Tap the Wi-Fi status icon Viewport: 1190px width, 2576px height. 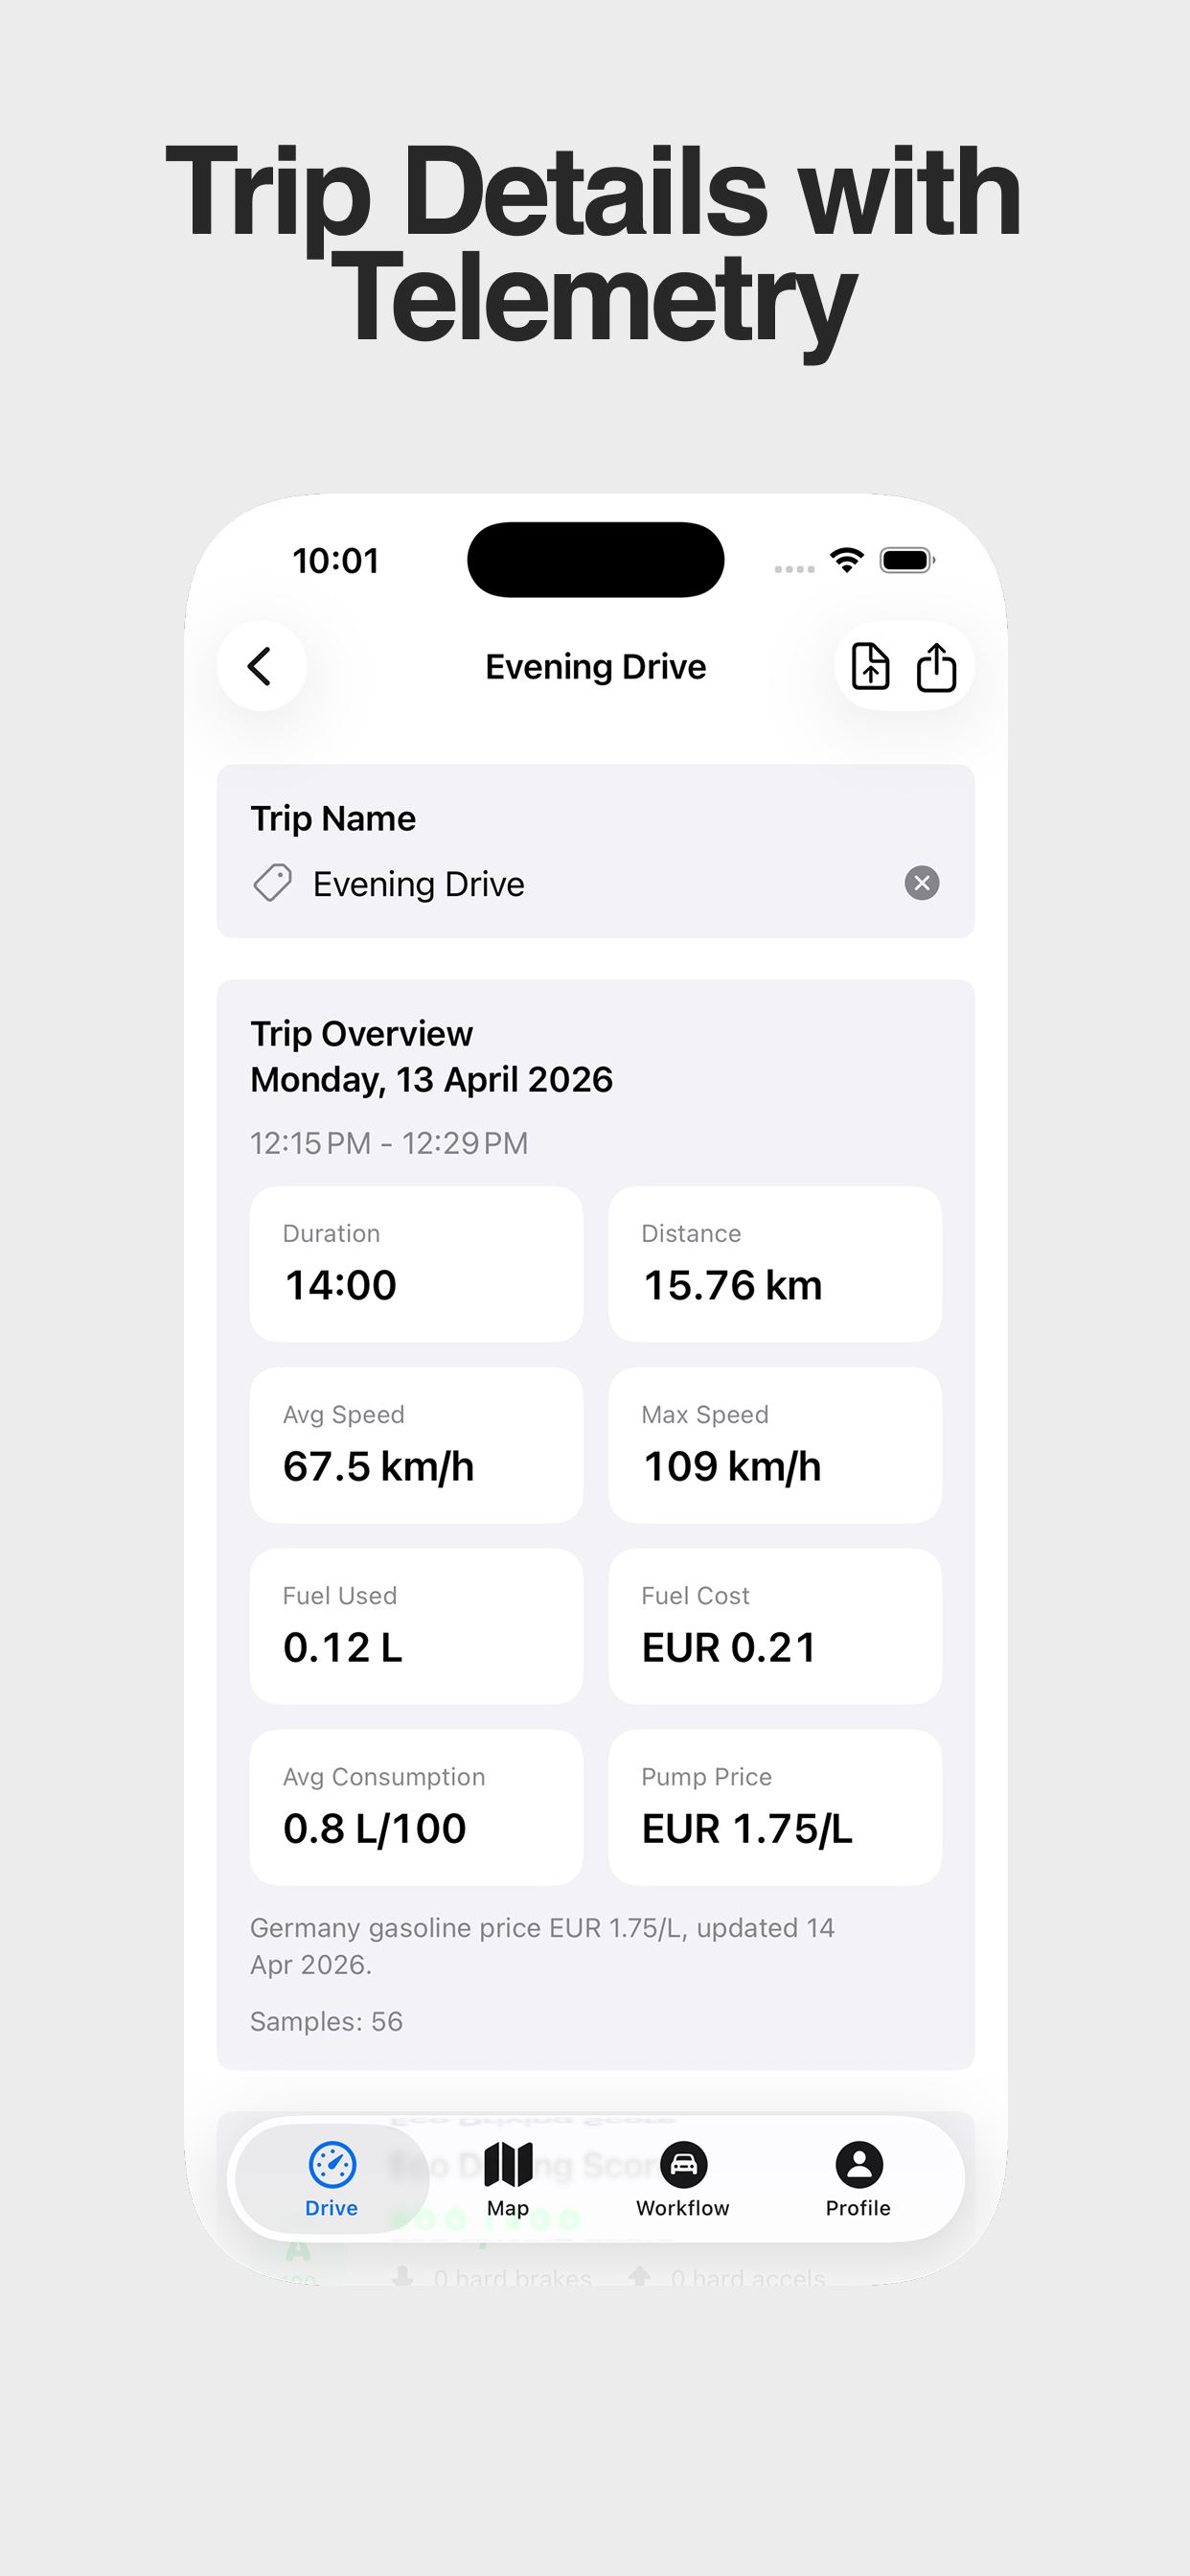[x=847, y=560]
